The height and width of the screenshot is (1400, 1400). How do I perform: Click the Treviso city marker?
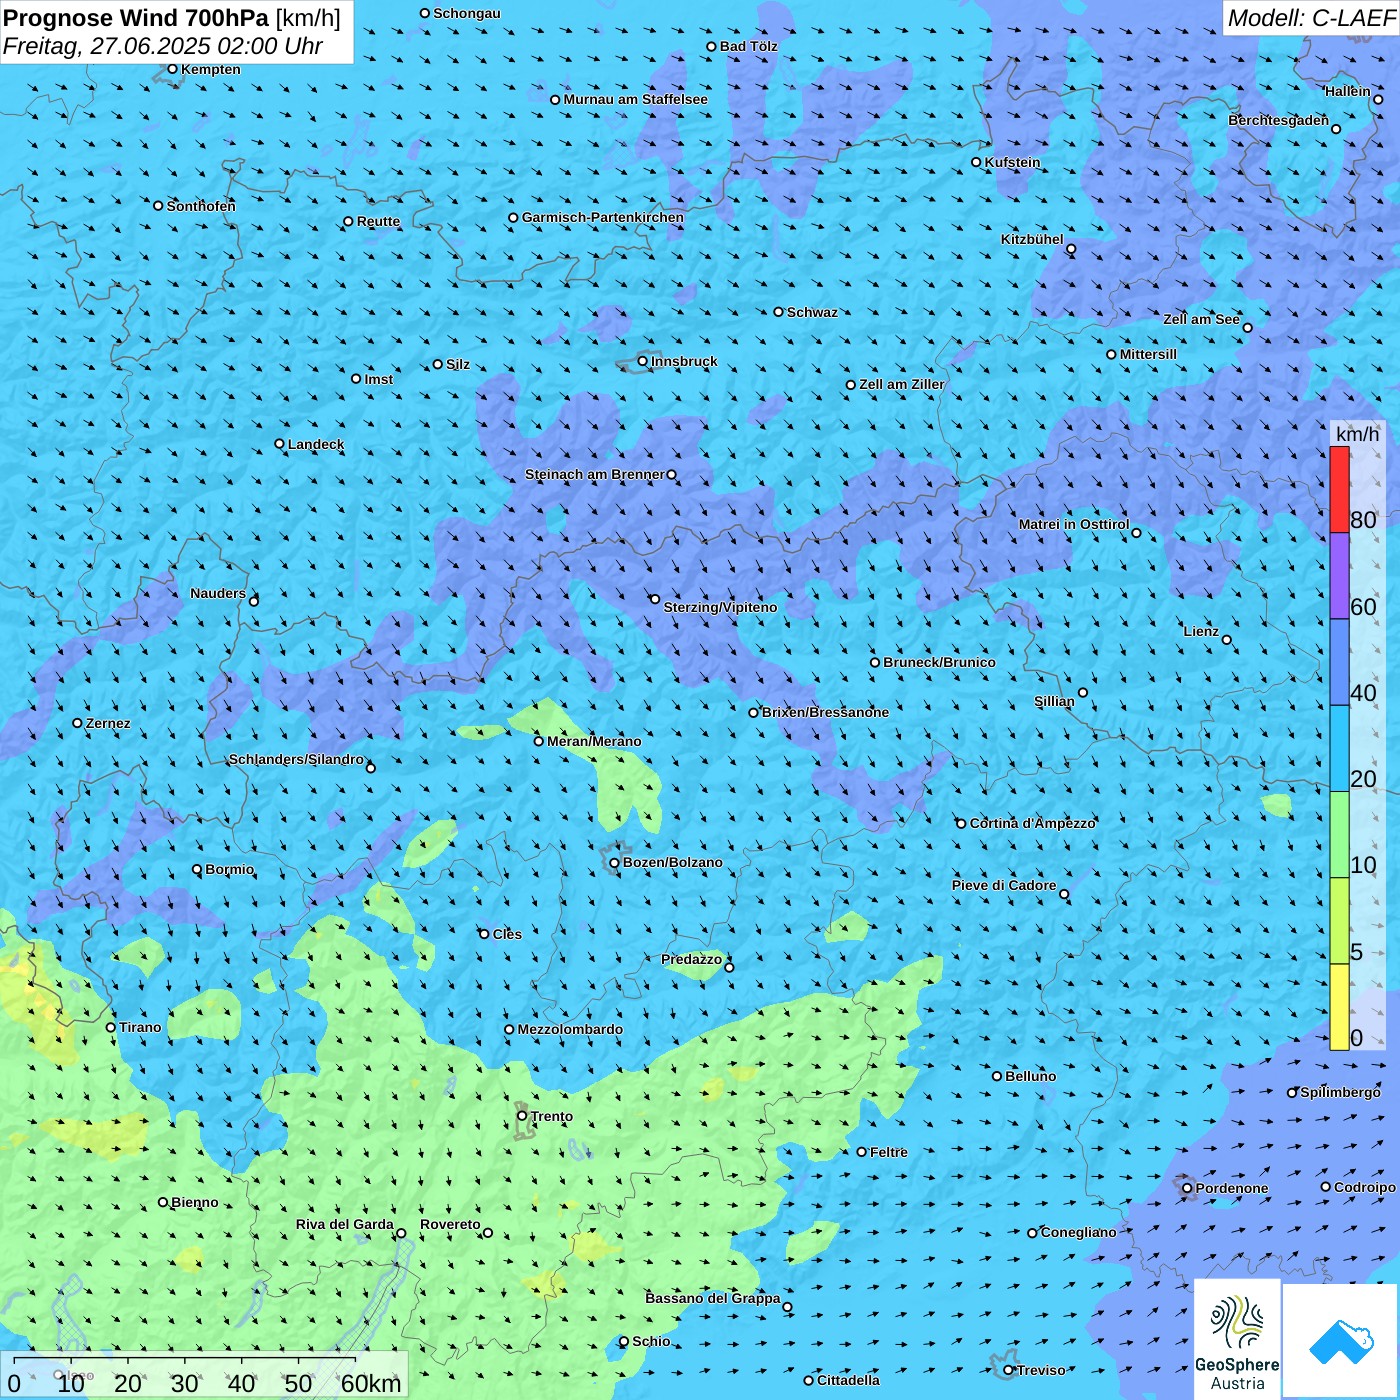1008,1370
